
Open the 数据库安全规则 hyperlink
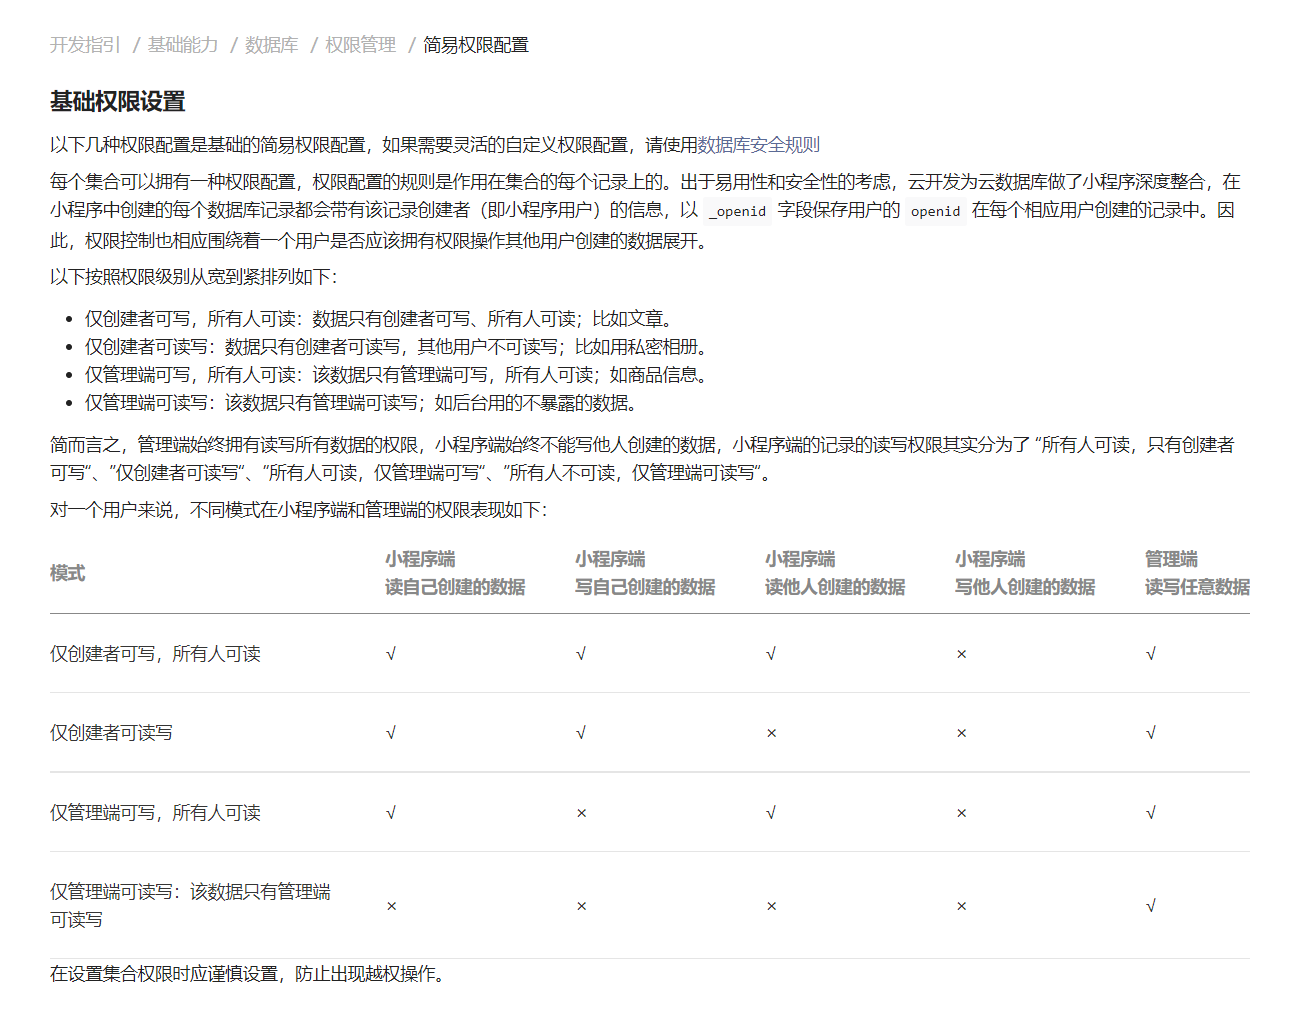758,145
